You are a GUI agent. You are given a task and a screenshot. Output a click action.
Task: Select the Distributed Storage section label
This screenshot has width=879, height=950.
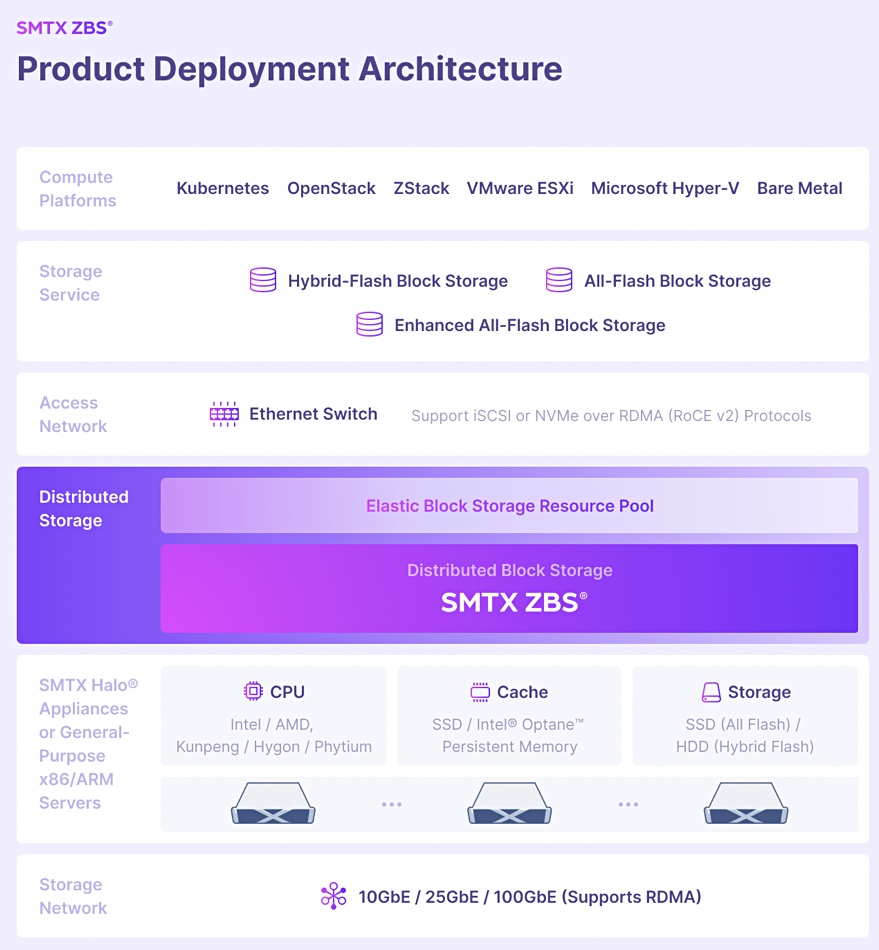click(84, 508)
